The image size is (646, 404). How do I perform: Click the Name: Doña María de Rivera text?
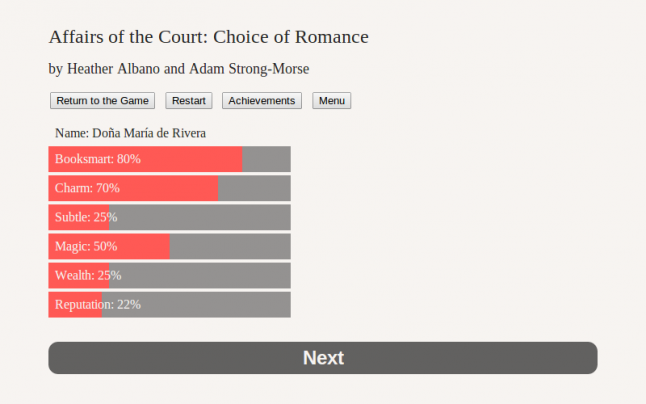131,132
